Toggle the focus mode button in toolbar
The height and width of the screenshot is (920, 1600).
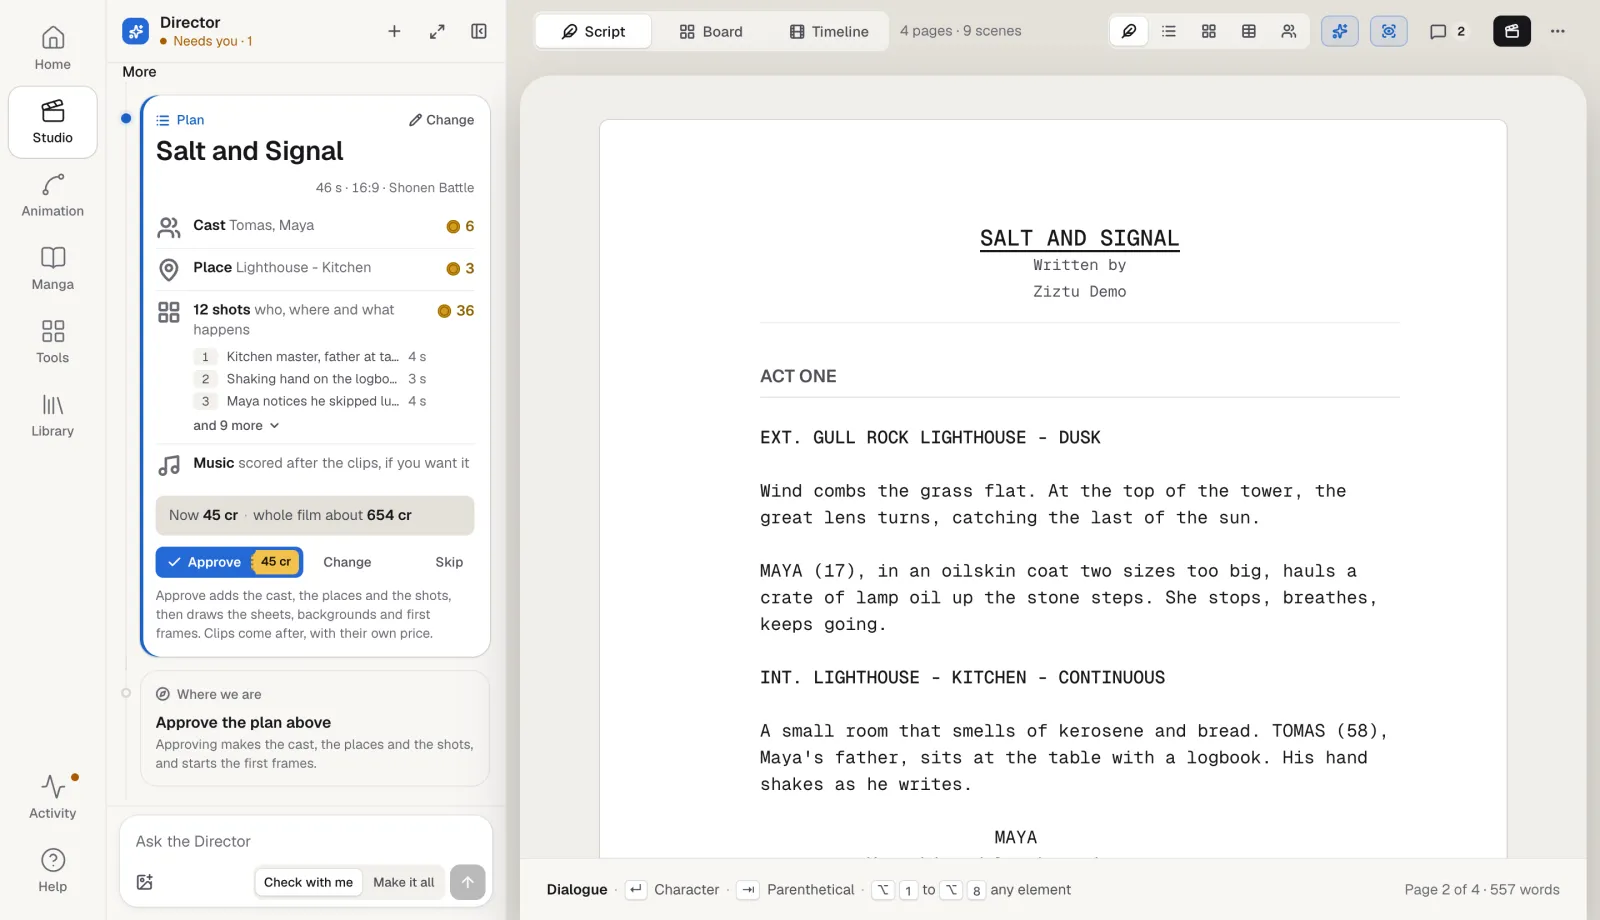pyautogui.click(x=1389, y=31)
